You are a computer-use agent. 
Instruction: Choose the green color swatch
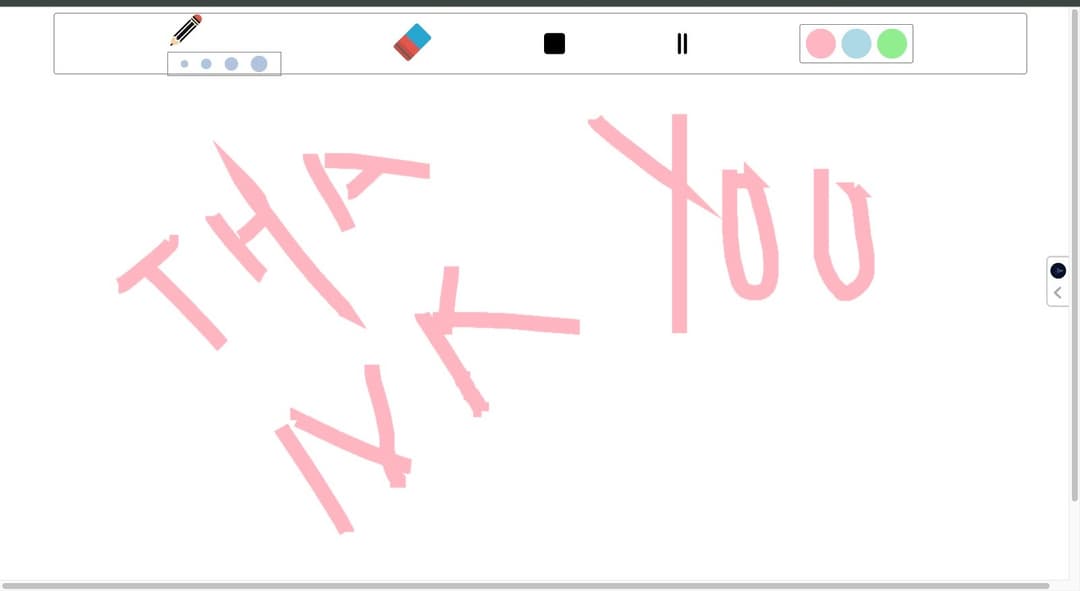tap(892, 43)
